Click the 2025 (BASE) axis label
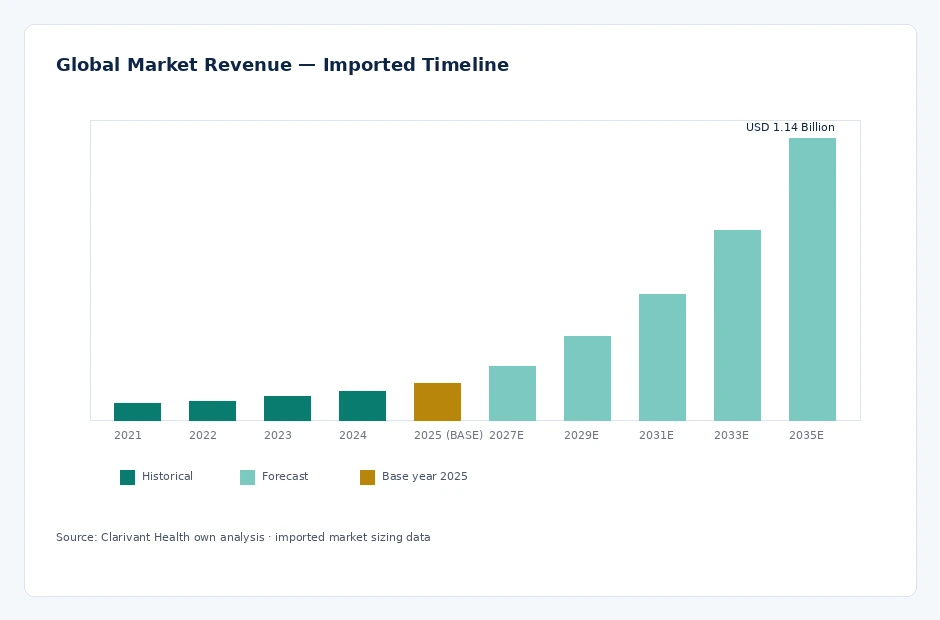The height and width of the screenshot is (620, 940). [448, 435]
